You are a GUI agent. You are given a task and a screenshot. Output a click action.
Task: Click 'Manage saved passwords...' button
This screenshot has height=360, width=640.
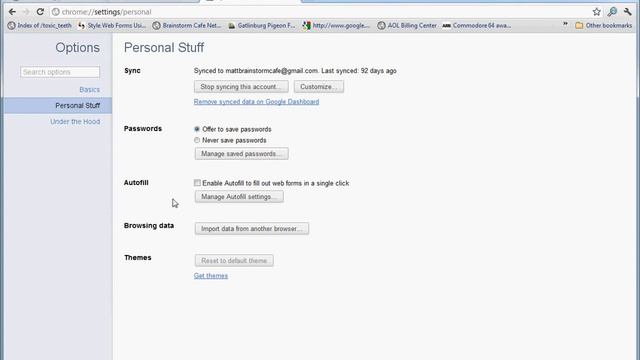point(242,153)
